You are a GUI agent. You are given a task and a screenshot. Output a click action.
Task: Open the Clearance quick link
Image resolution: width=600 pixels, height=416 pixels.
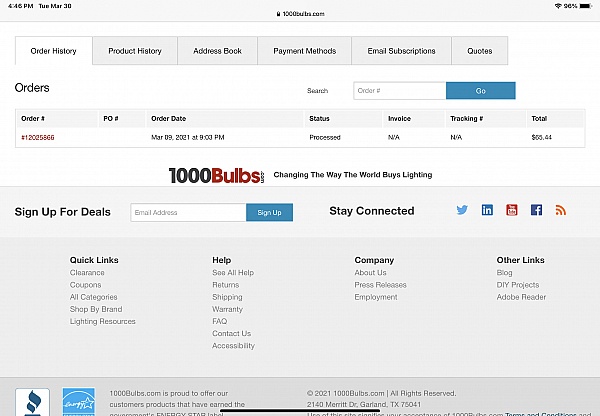(x=87, y=272)
